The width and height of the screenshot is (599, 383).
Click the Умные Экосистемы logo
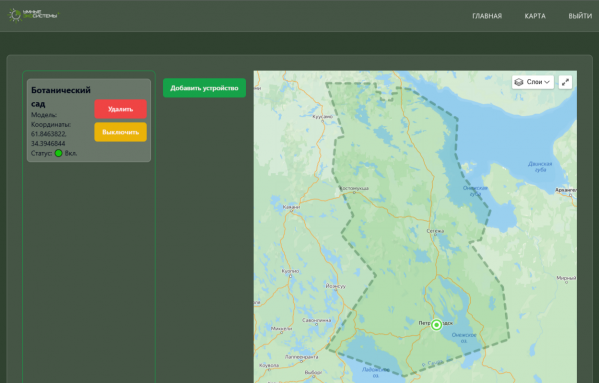coord(34,15)
